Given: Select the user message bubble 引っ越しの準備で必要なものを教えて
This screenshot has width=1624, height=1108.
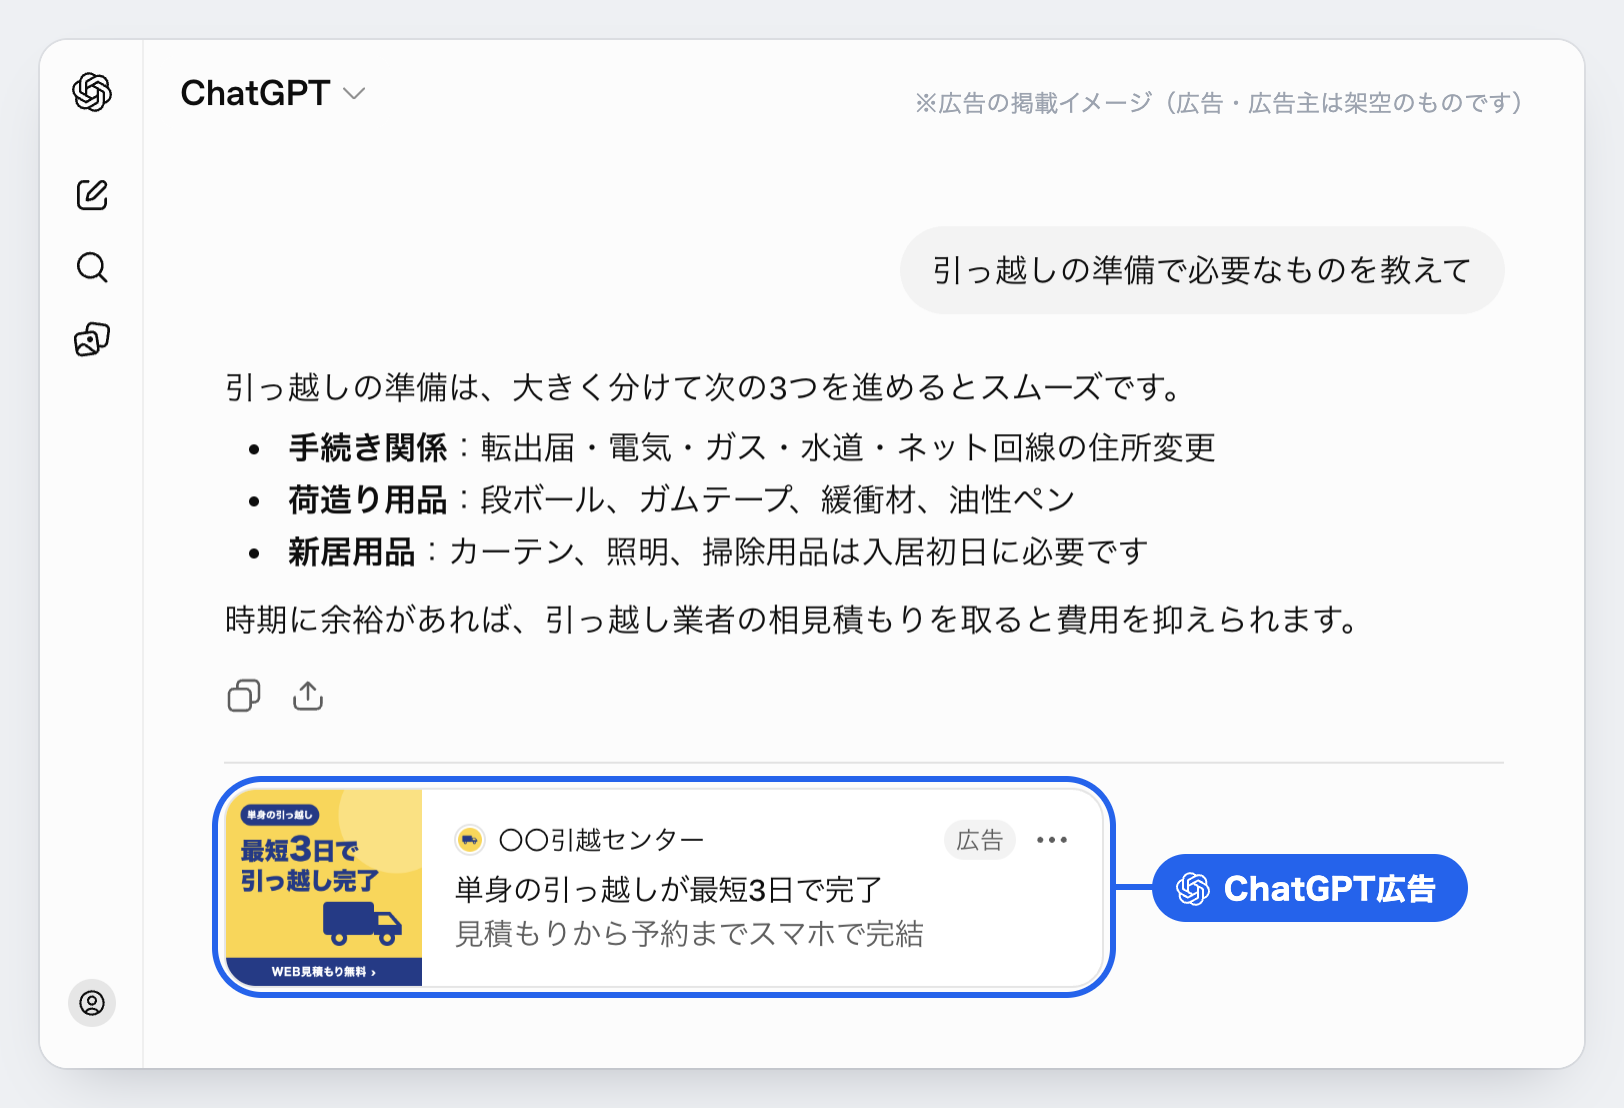Looking at the screenshot, I should [1202, 270].
